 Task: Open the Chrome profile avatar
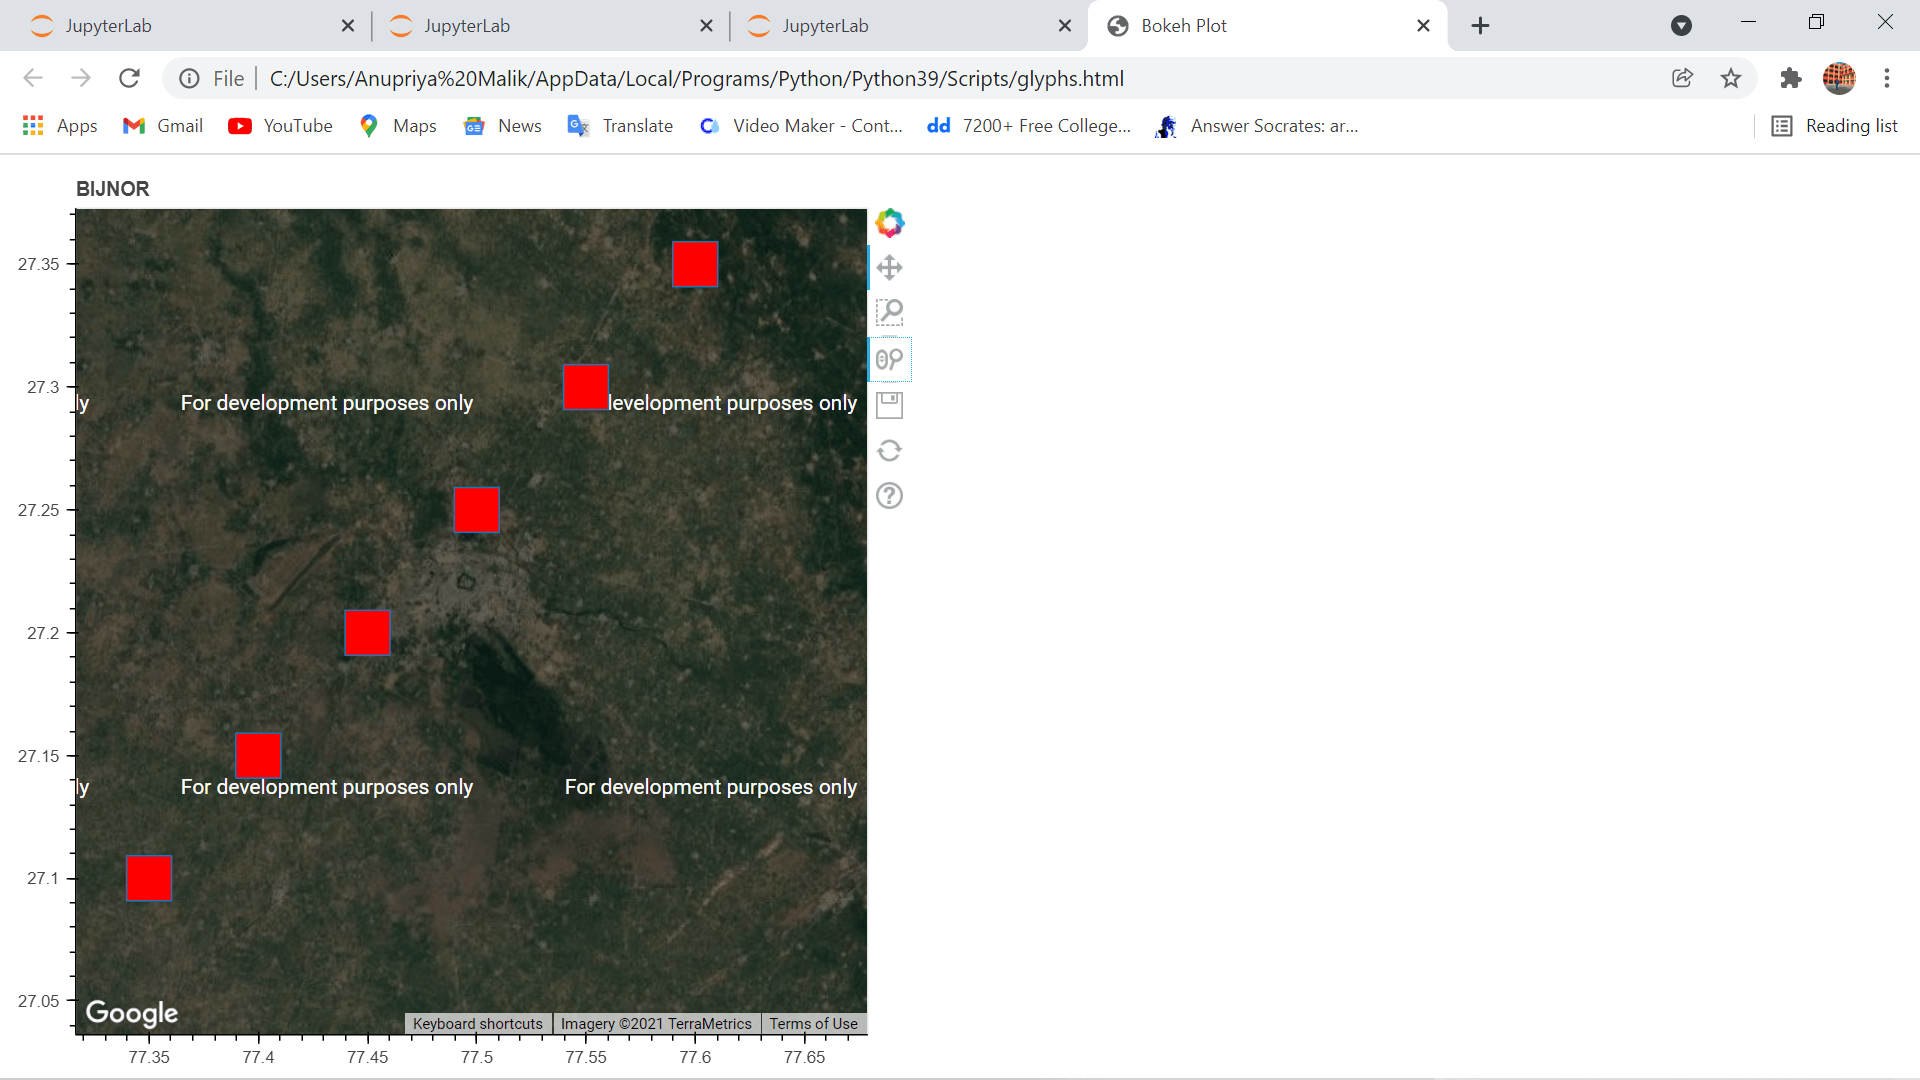(x=1839, y=78)
